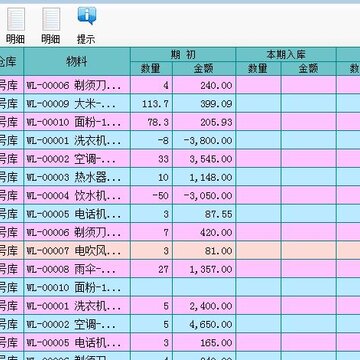Click the amount cell 420.00
This screenshot has height=360, width=360.
(x=204, y=232)
